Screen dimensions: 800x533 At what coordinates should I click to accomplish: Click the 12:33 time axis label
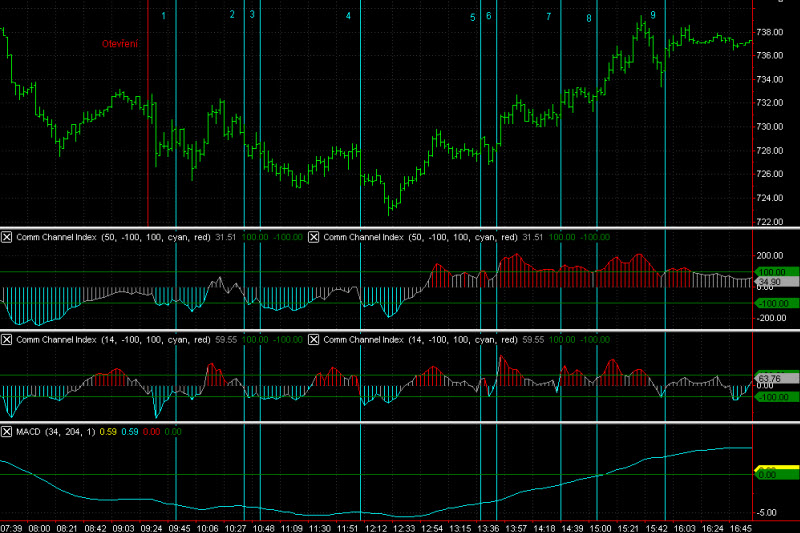coord(404,528)
